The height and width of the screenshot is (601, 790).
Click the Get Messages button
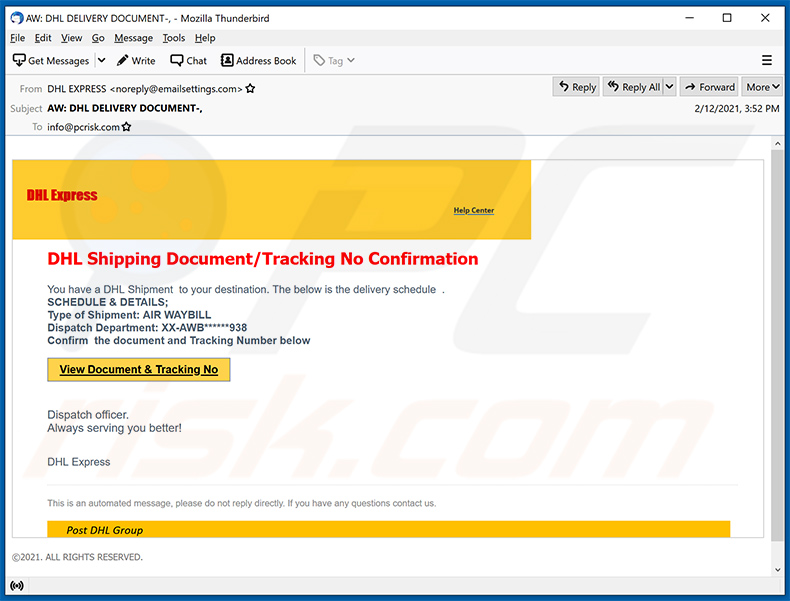pos(51,60)
